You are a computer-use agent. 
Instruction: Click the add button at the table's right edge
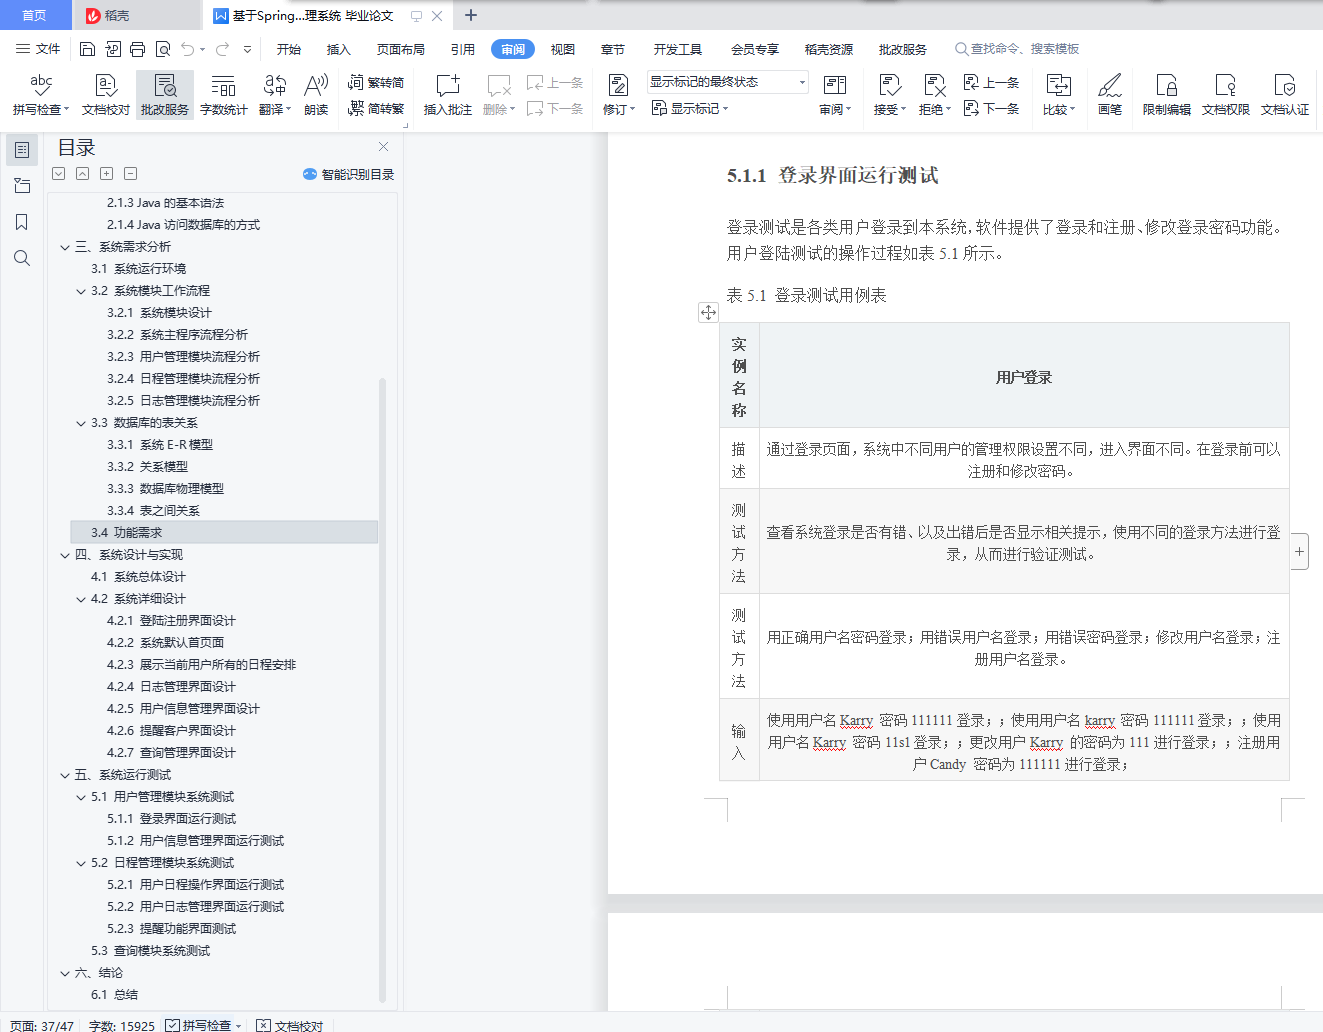1299,551
